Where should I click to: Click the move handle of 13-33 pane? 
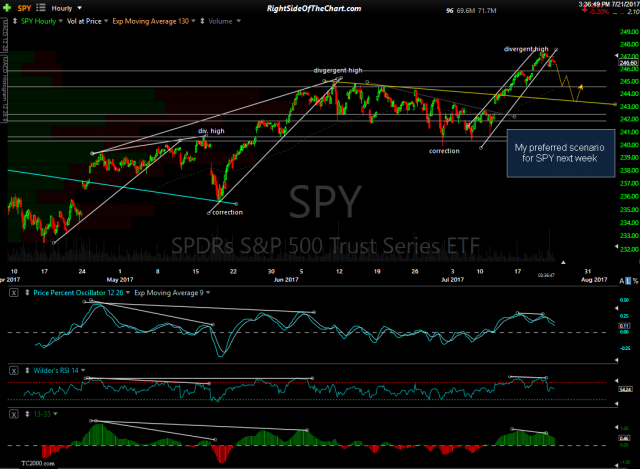point(27,414)
